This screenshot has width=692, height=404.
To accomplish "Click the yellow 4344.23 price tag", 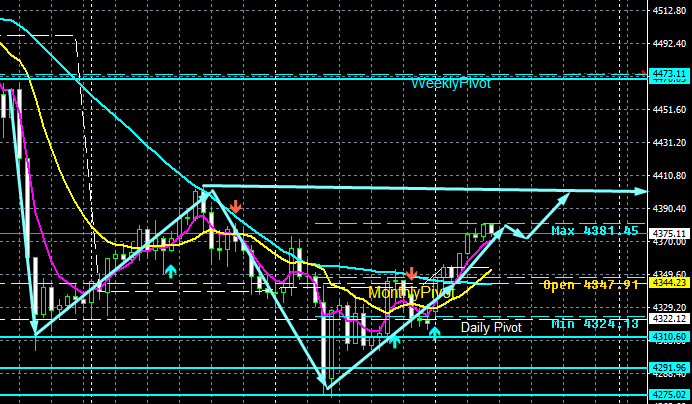I will click(669, 283).
